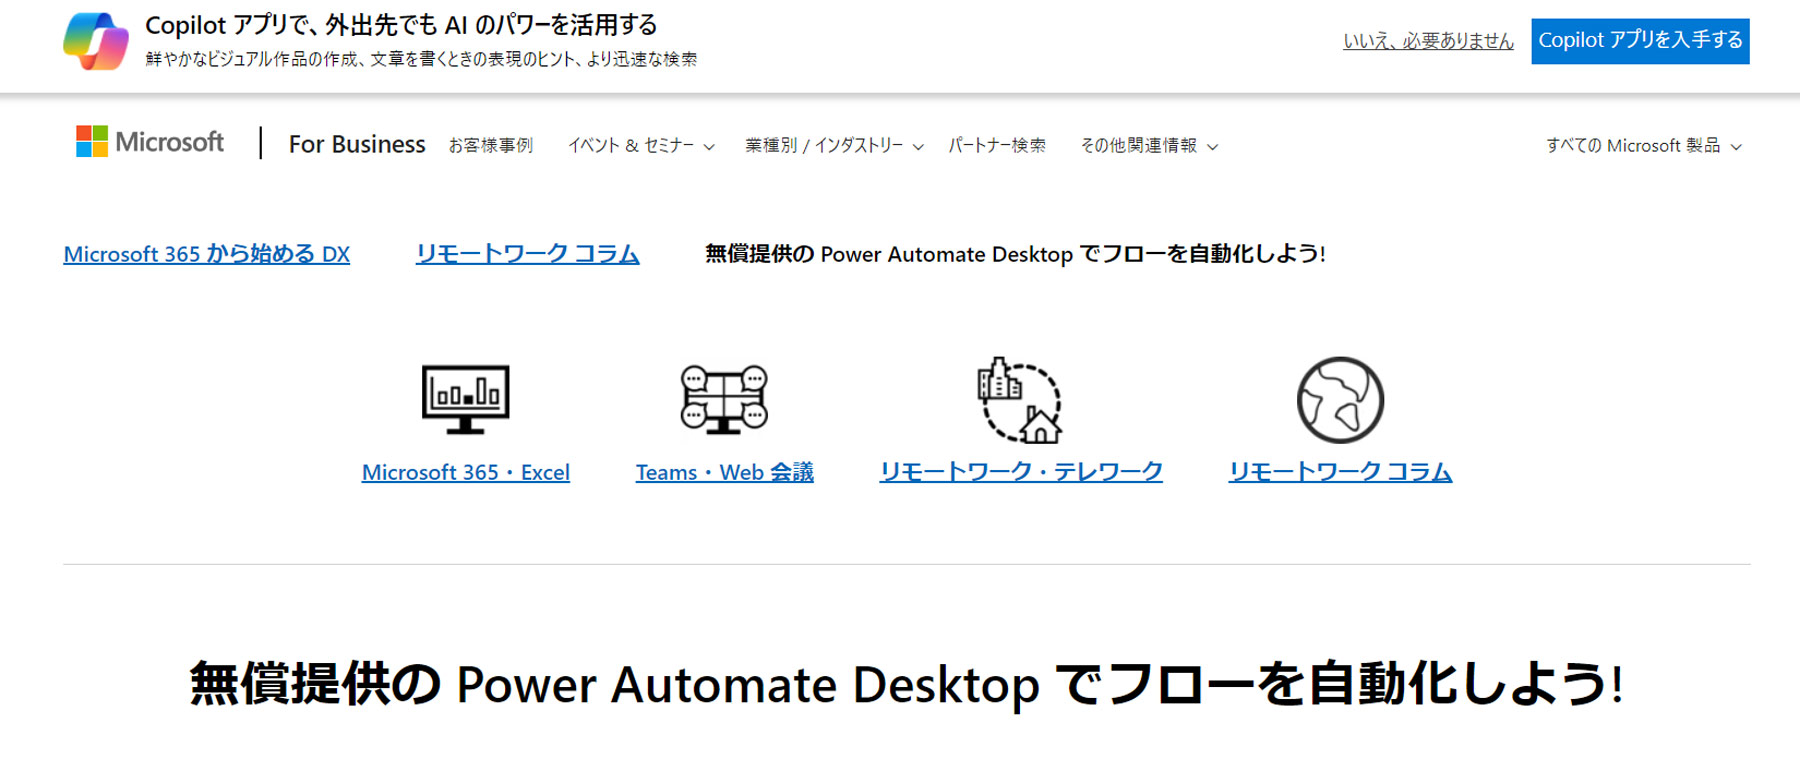Viewport: 1800px width, 759px height.
Task: Open Microsoft 365 から始める DX breadcrumb link
Action: 207,254
